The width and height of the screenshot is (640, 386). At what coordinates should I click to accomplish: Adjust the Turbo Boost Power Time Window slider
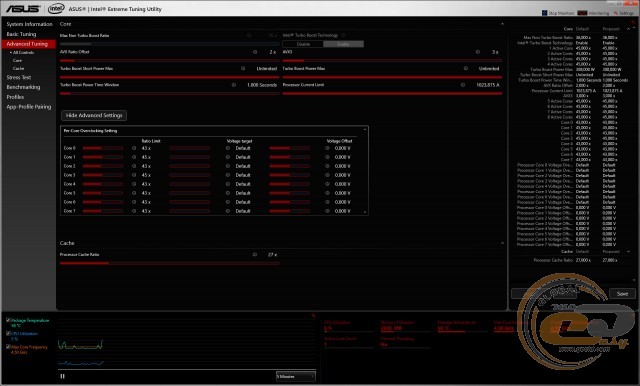point(169,93)
